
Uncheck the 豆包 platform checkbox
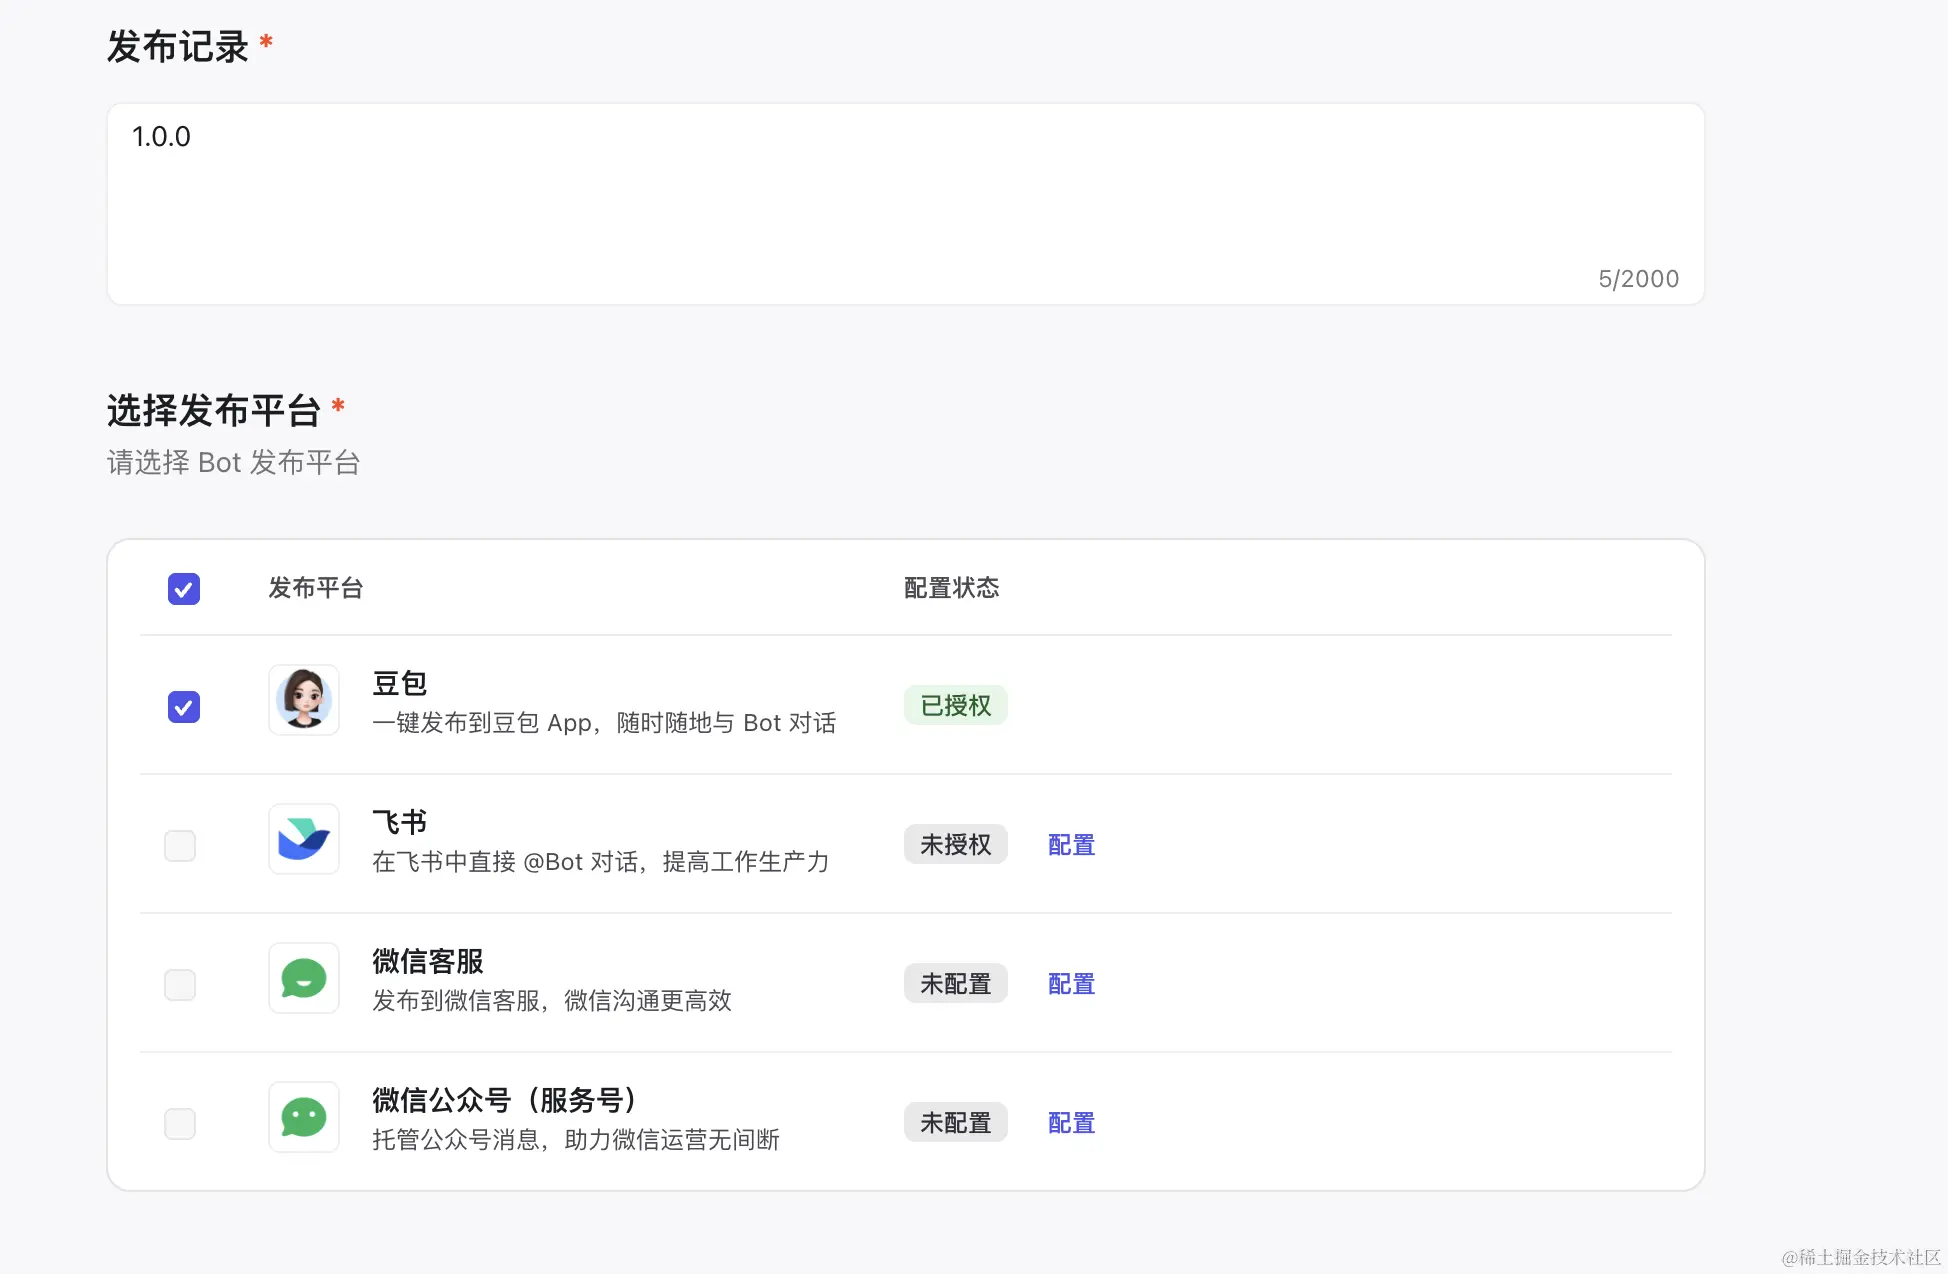[183, 707]
